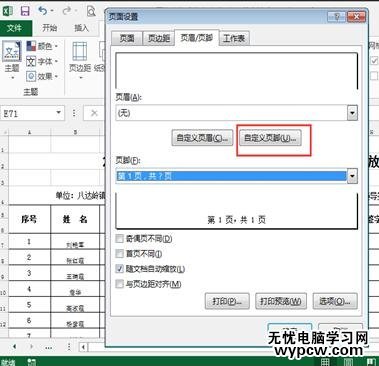Open the 字体 theme fonts option
The height and width of the screenshot is (366, 379).
(41, 61)
